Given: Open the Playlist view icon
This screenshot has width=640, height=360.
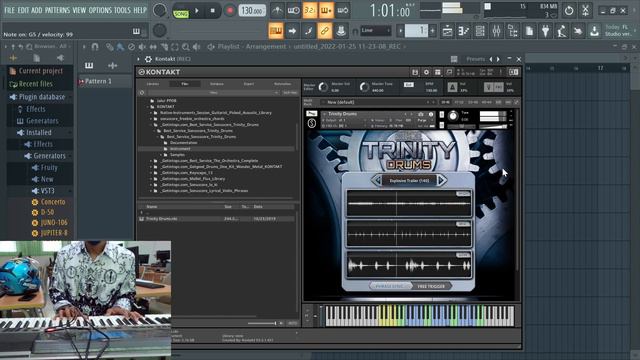Looking at the screenshot, I should tap(447, 31).
